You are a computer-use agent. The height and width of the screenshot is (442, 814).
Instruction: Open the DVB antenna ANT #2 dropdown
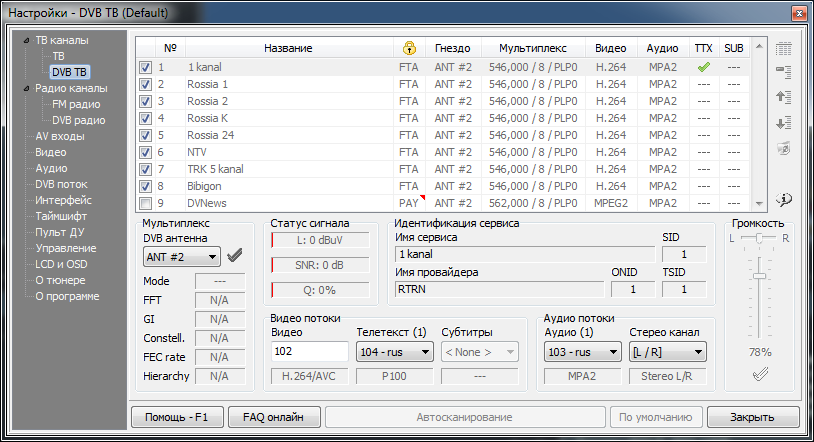182,257
